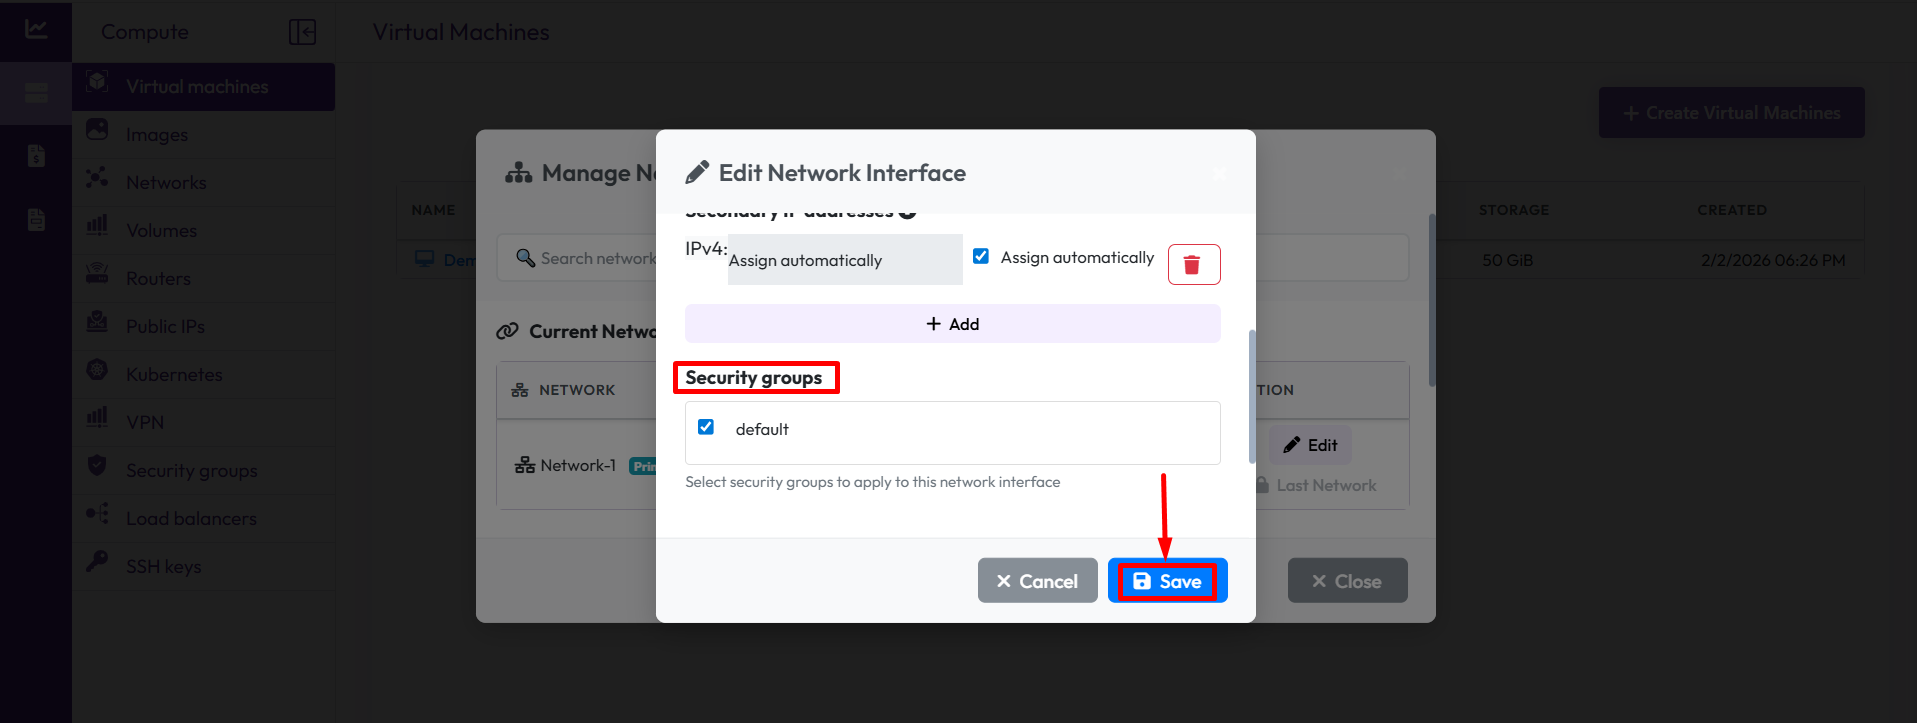Open the Kubernetes sidebar item
The height and width of the screenshot is (723, 1917).
[x=174, y=374]
